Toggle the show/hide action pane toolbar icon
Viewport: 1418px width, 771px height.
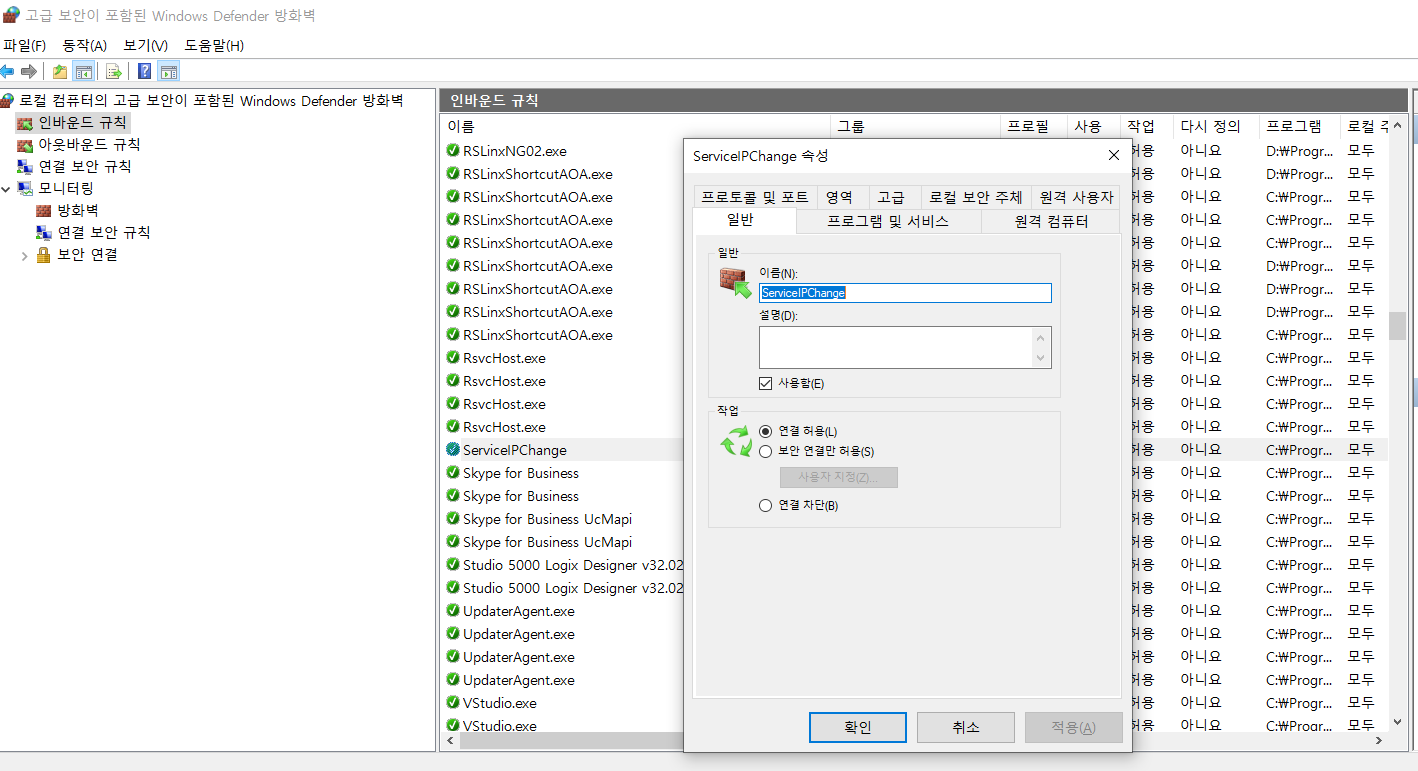pyautogui.click(x=167, y=70)
